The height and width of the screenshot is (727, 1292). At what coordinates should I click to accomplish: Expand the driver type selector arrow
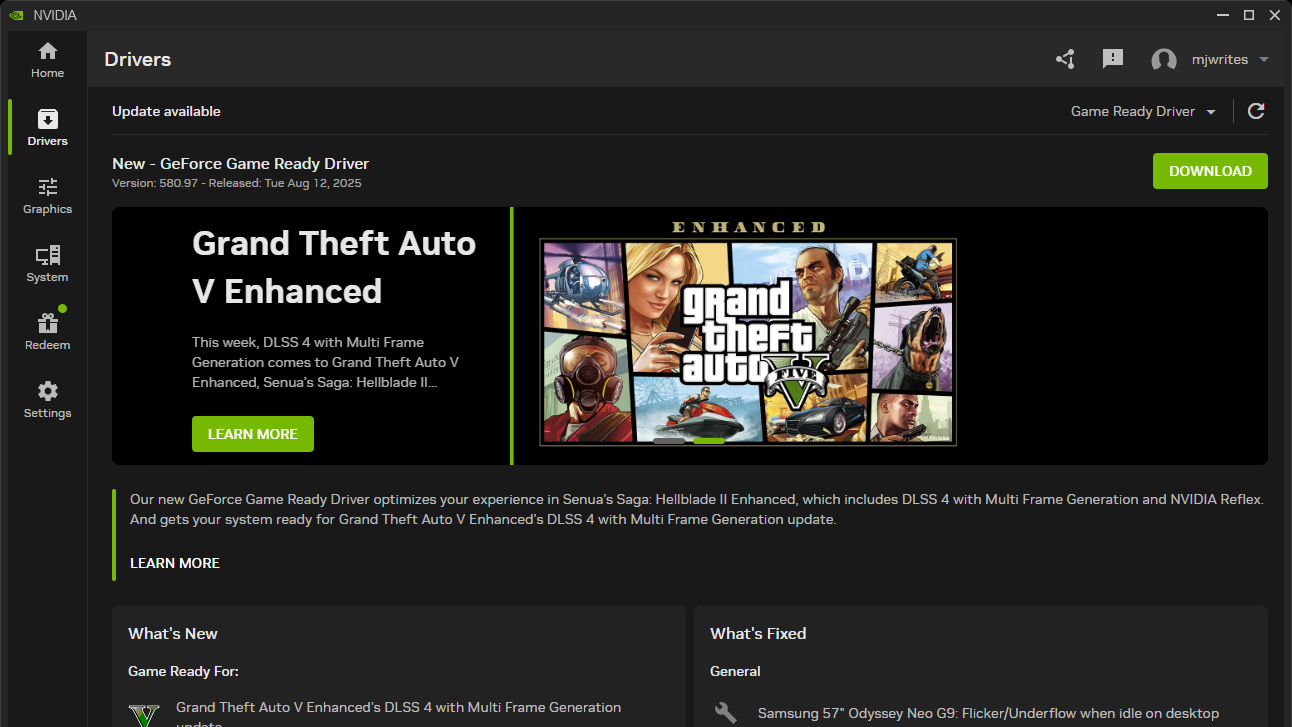[x=1210, y=112]
